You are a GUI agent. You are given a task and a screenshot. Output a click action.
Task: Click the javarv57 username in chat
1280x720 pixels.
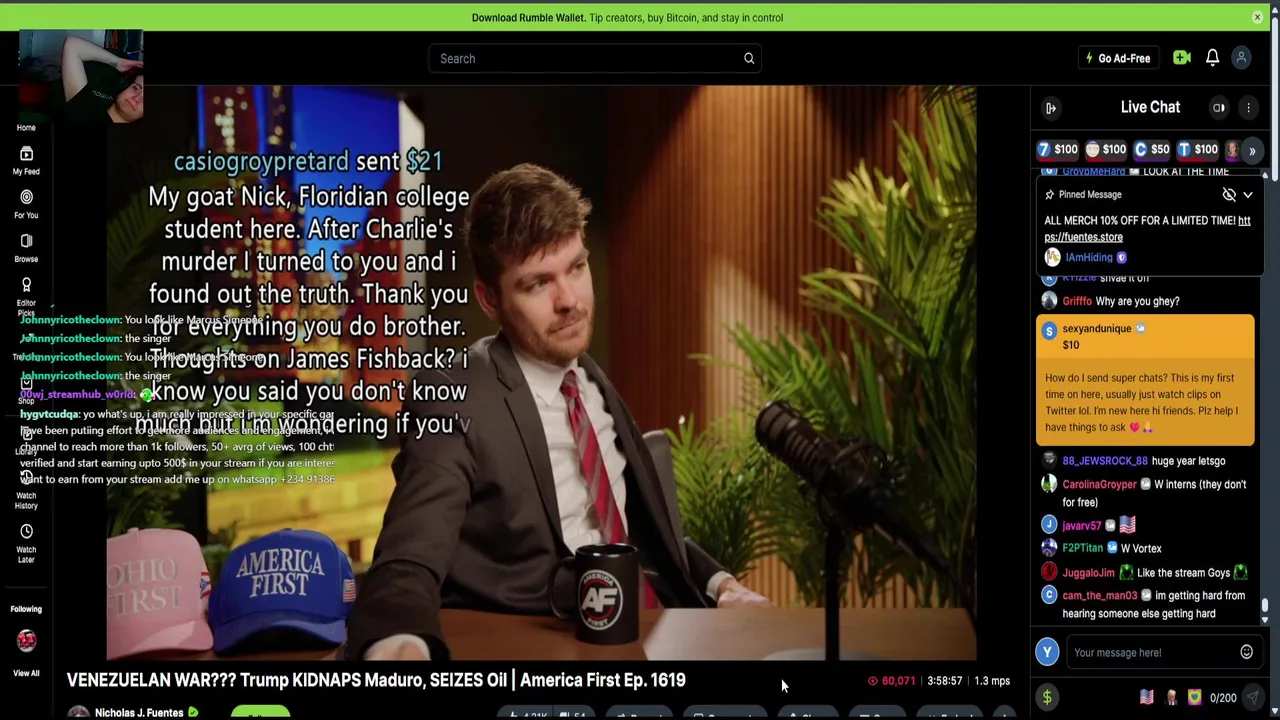(1081, 526)
